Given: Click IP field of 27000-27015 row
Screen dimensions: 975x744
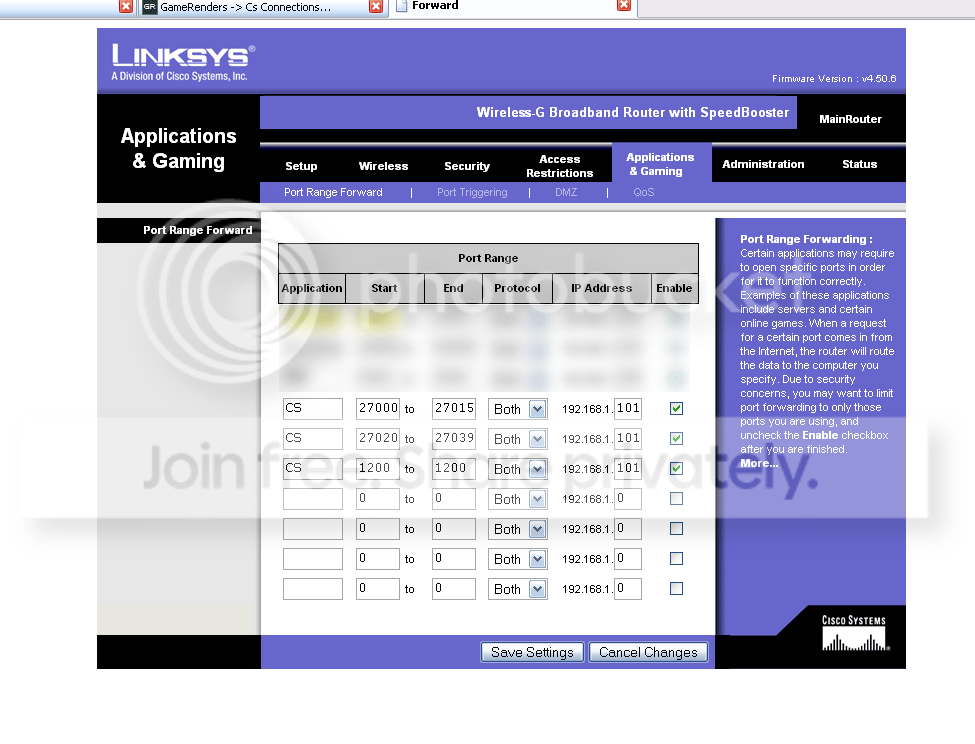Looking at the screenshot, I should click(628, 408).
